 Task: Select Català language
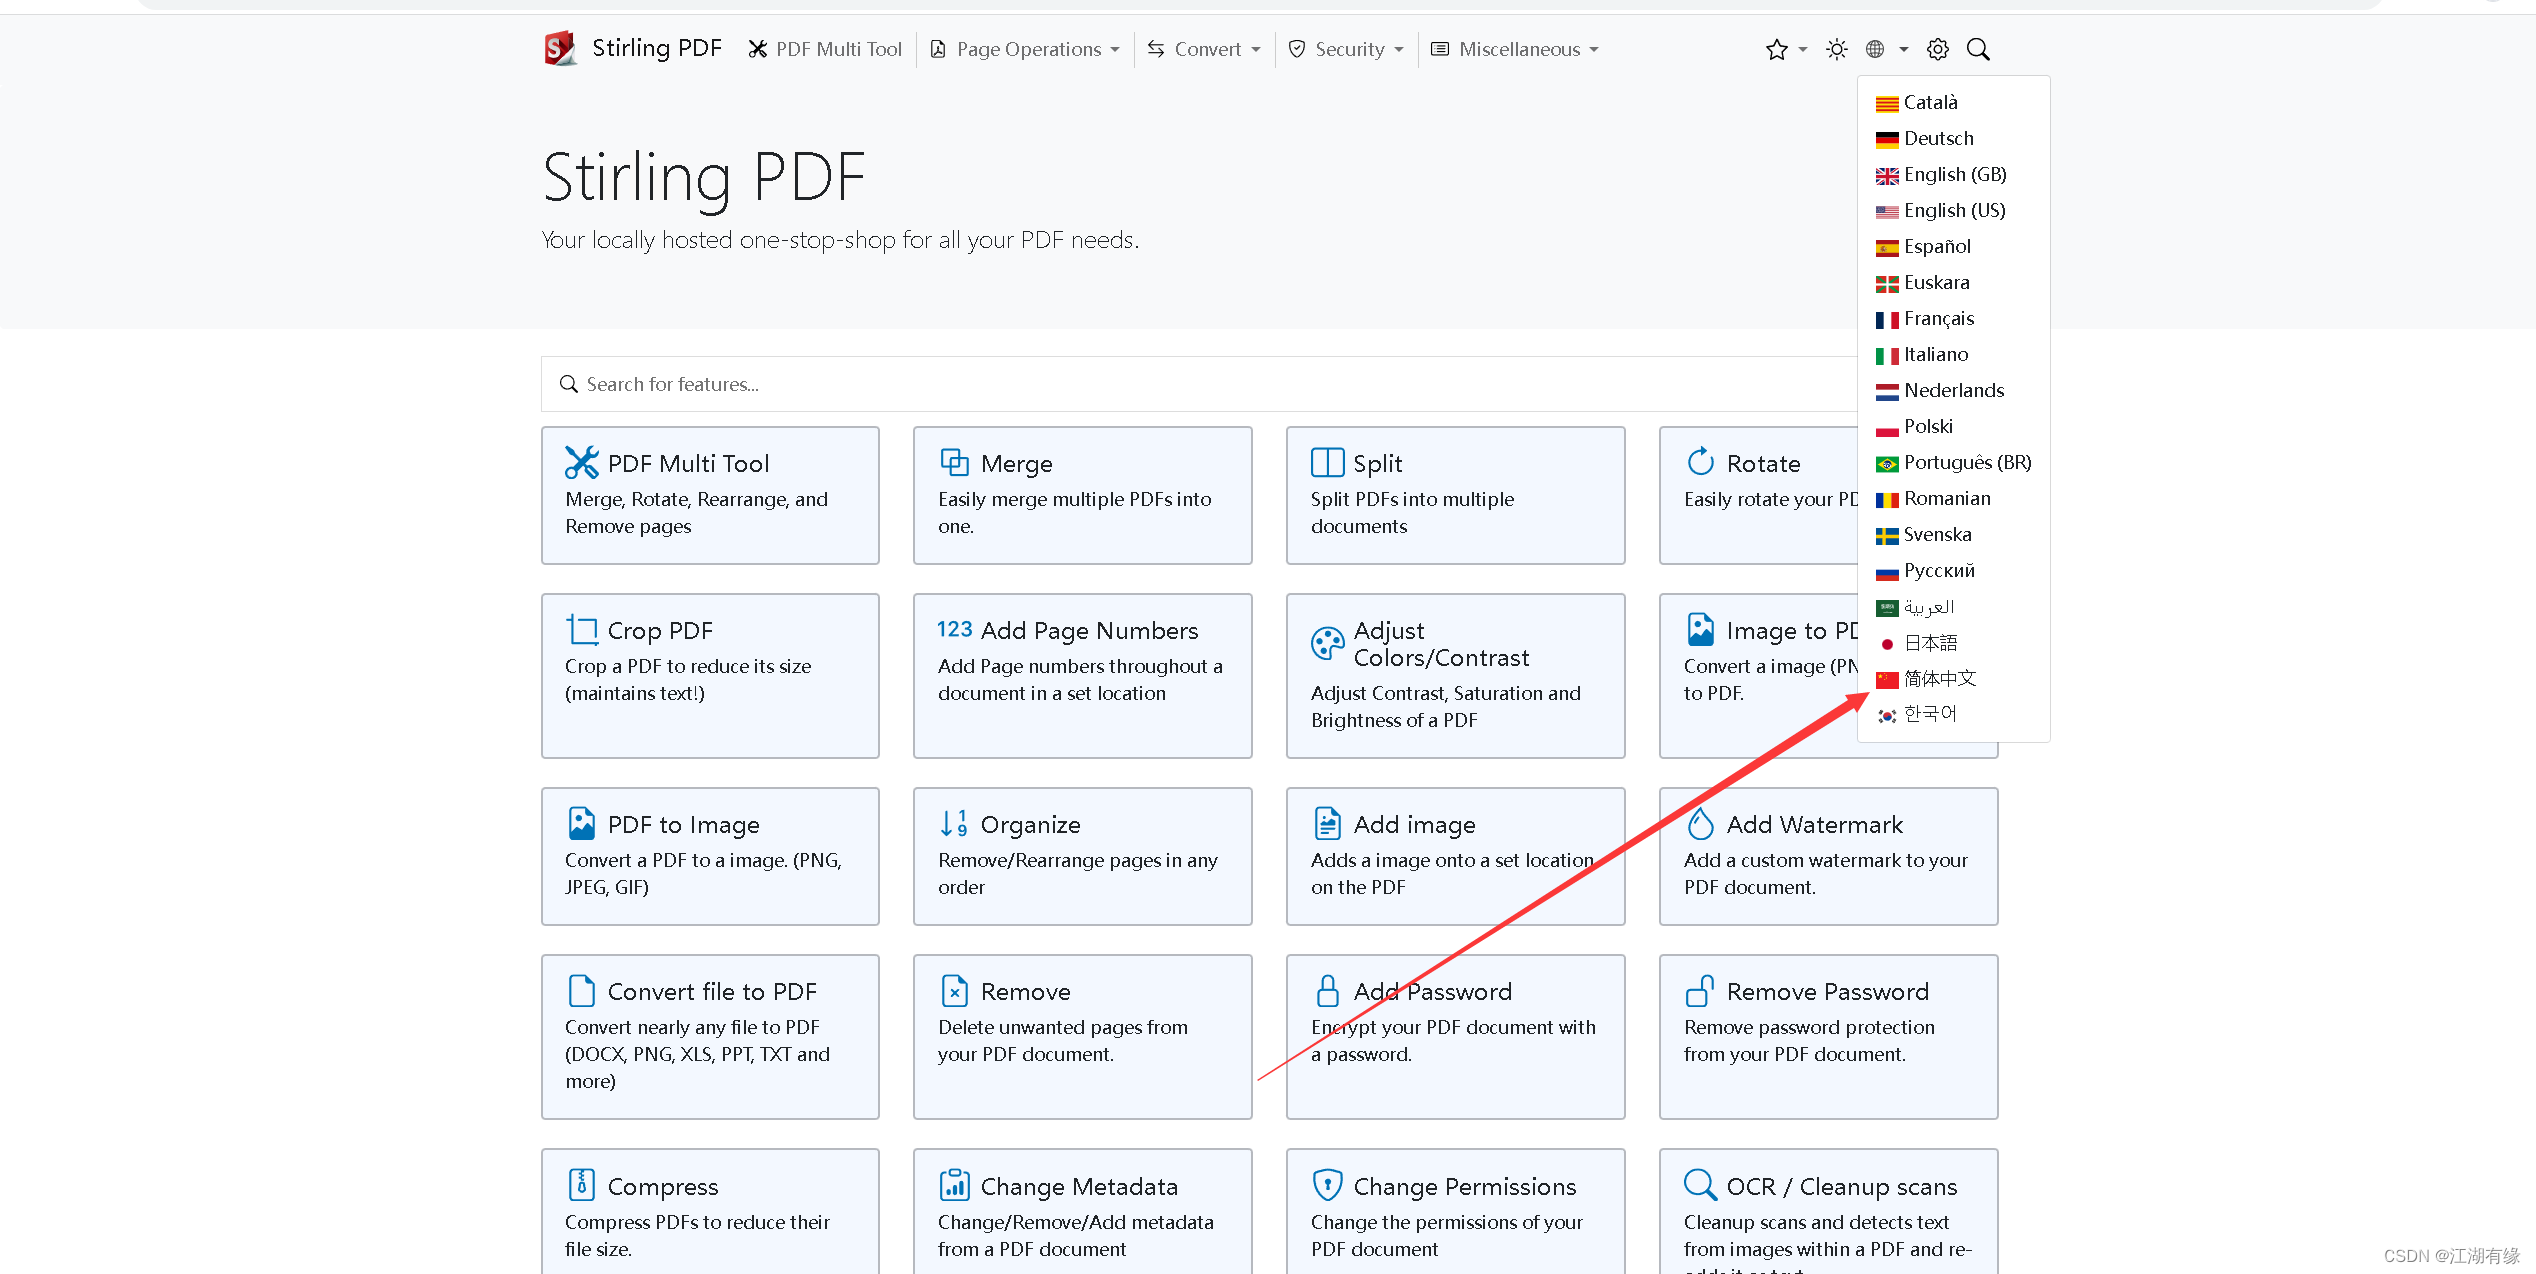pos(1953,102)
